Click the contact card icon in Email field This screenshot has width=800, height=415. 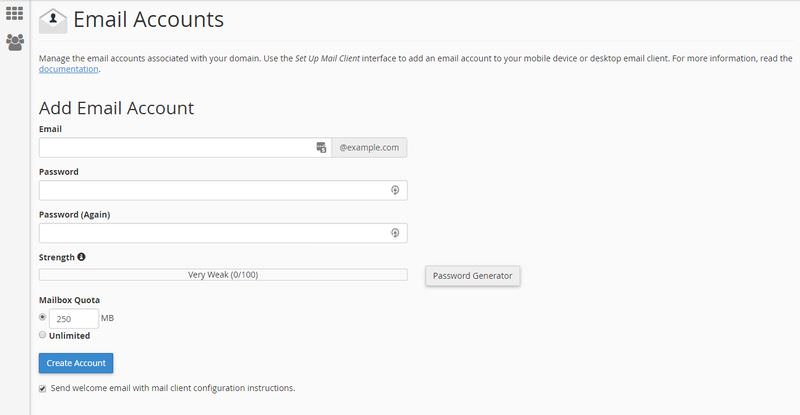[321, 148]
